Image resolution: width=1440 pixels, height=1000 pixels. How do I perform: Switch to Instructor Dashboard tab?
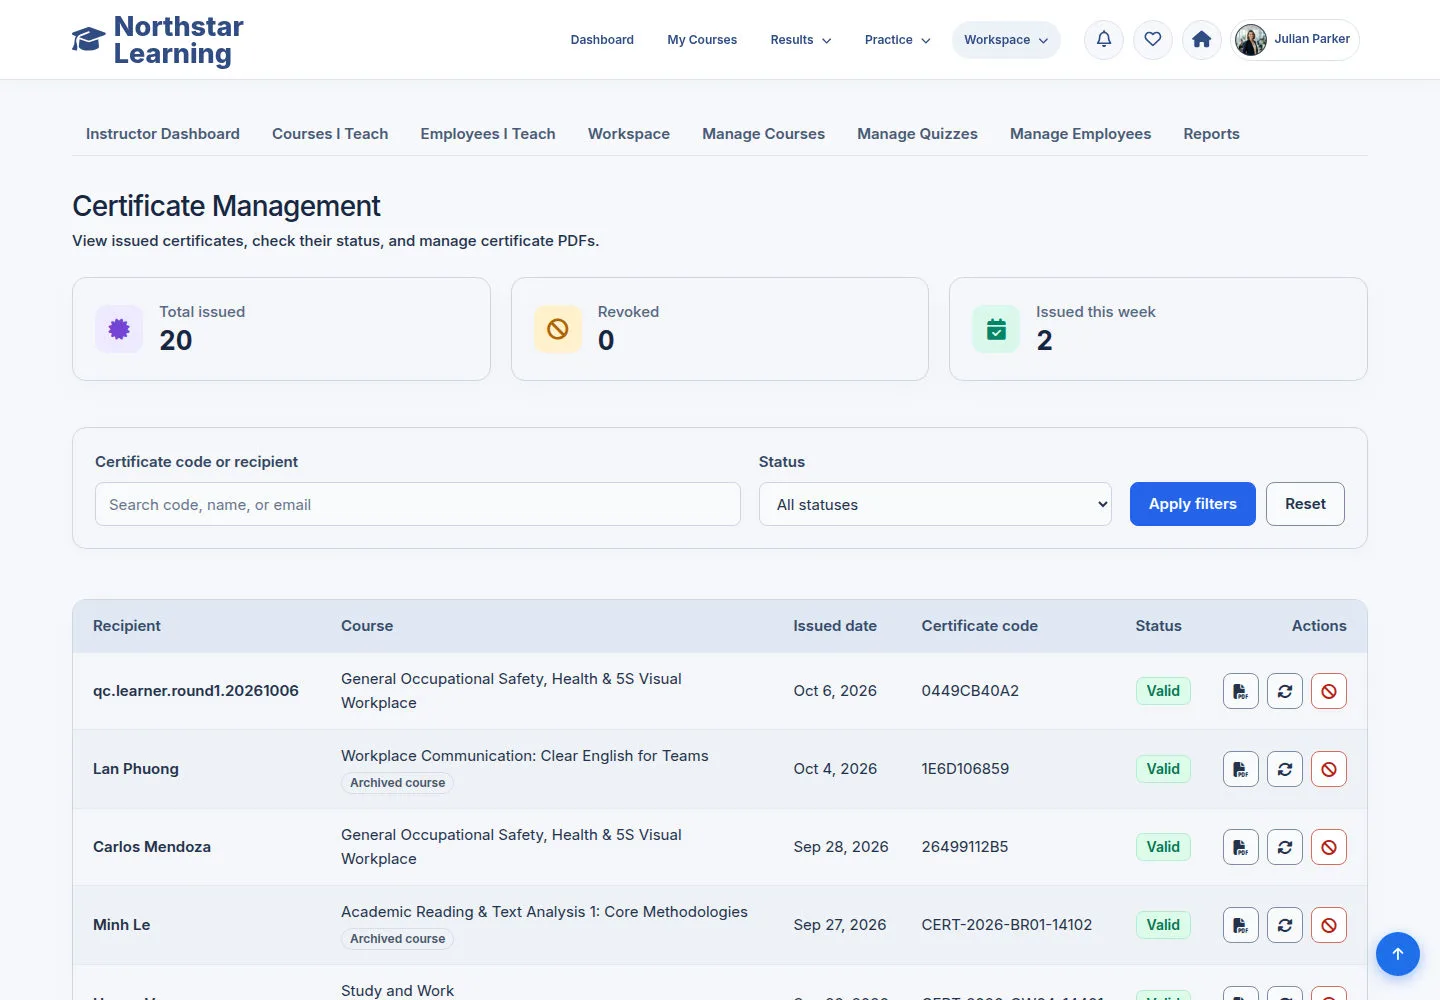click(x=163, y=134)
